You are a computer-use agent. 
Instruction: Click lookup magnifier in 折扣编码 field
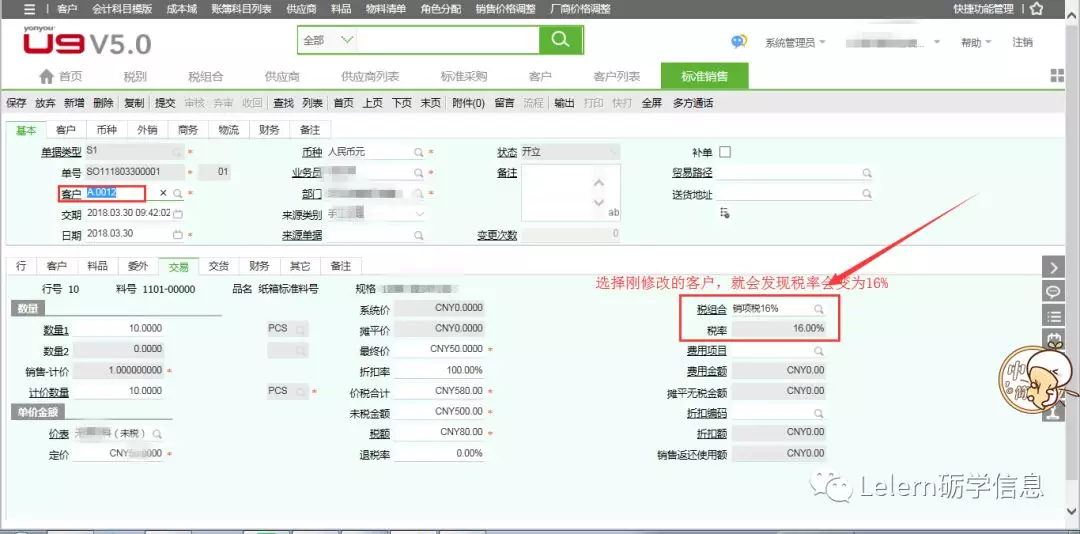tap(818, 413)
